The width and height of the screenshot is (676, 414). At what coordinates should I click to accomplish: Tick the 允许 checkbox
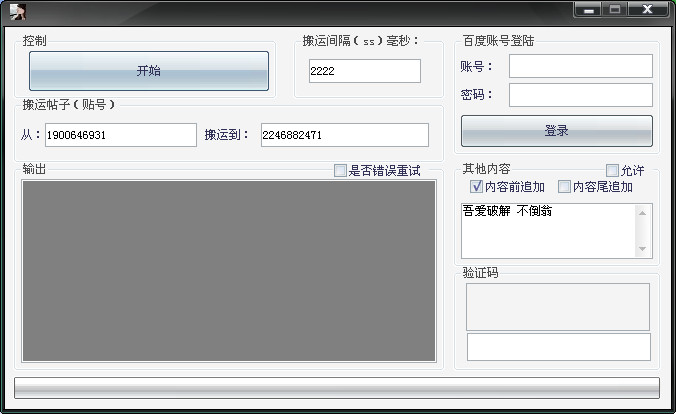[x=612, y=170]
